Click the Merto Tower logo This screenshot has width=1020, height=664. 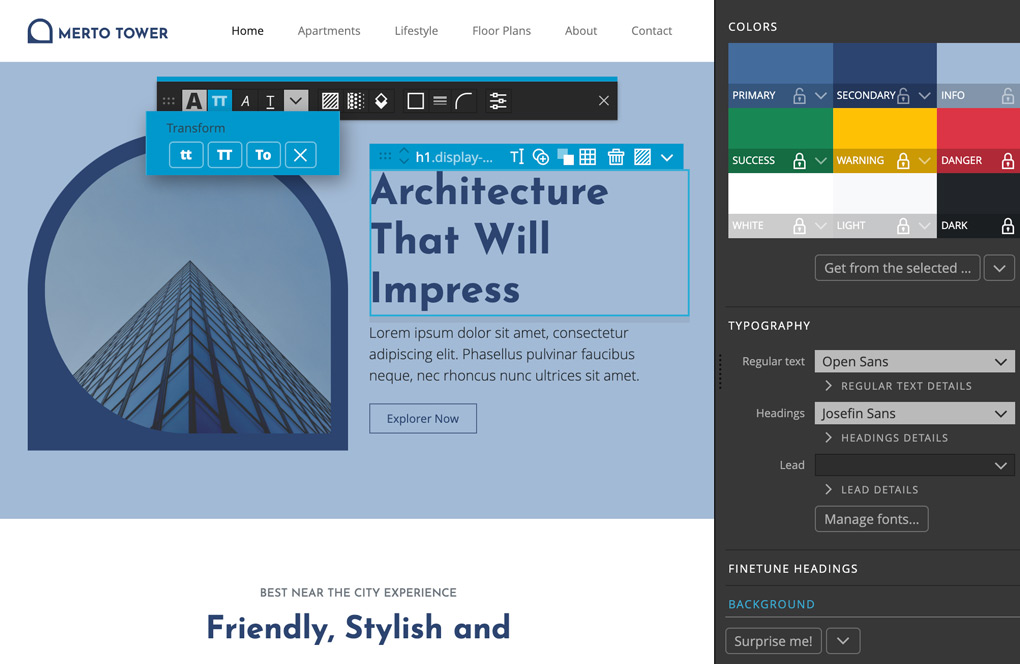tap(98, 31)
